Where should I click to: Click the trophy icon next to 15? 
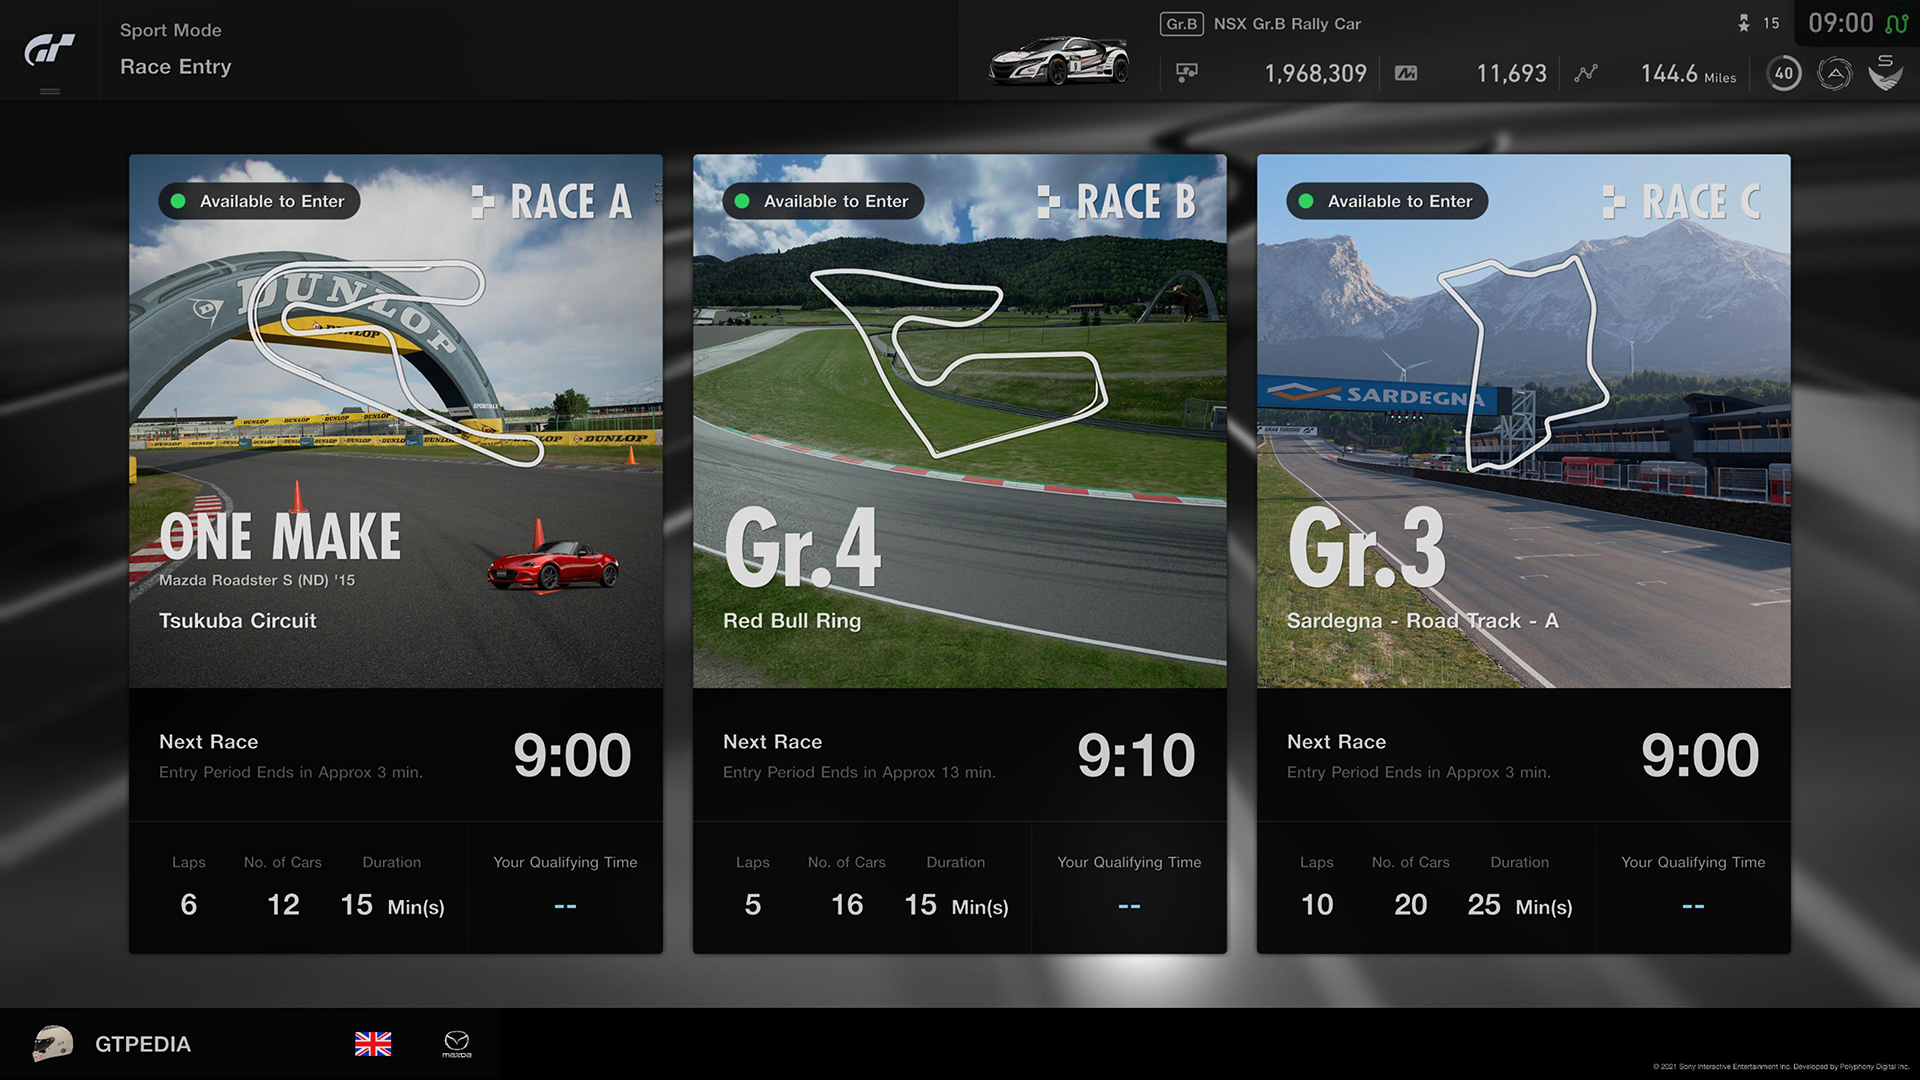coord(1744,23)
